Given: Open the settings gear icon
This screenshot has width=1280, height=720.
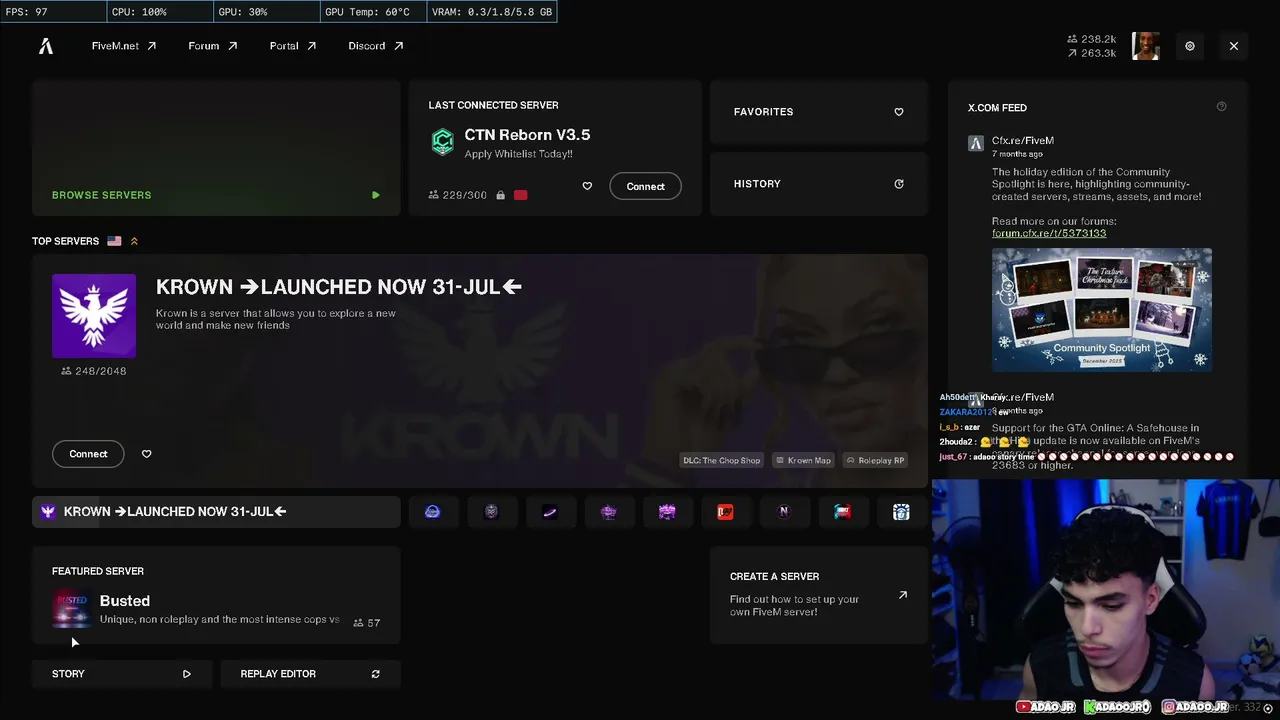Looking at the screenshot, I should pos(1190,46).
